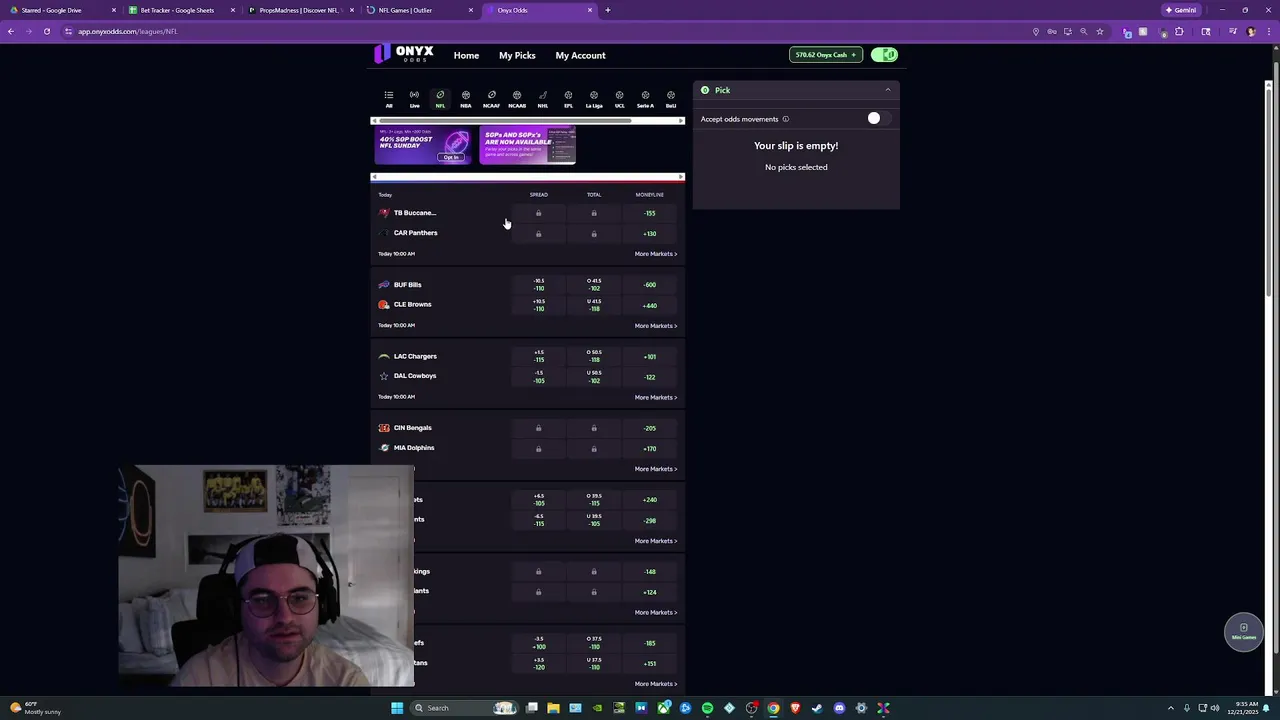Click the Onyx Cash balance button
This screenshot has height=720, width=1280.
(826, 55)
